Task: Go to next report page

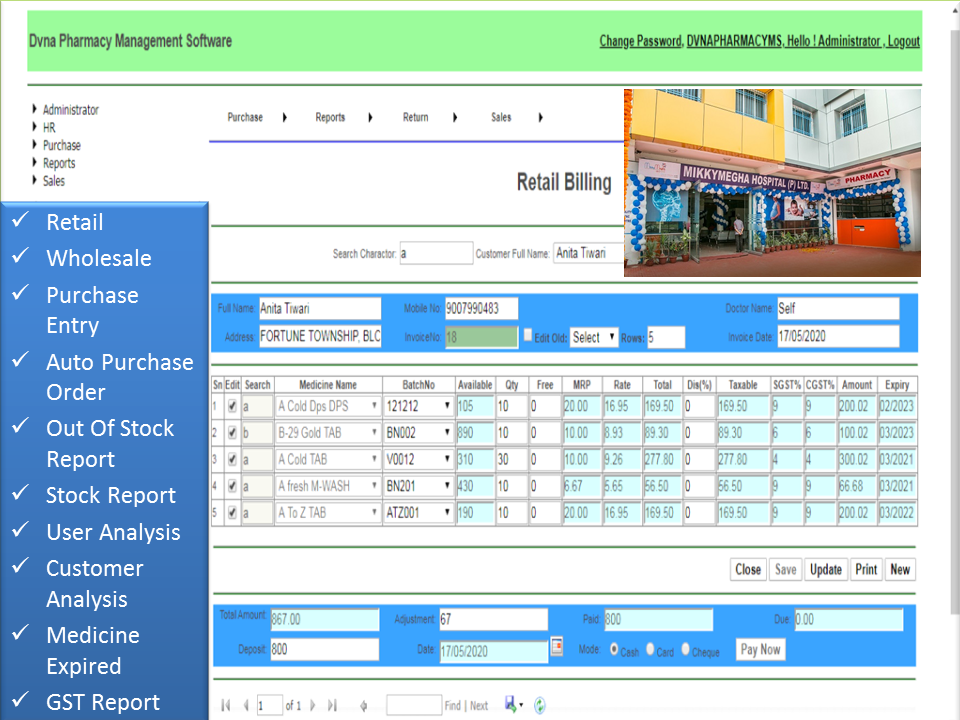Action: point(311,705)
